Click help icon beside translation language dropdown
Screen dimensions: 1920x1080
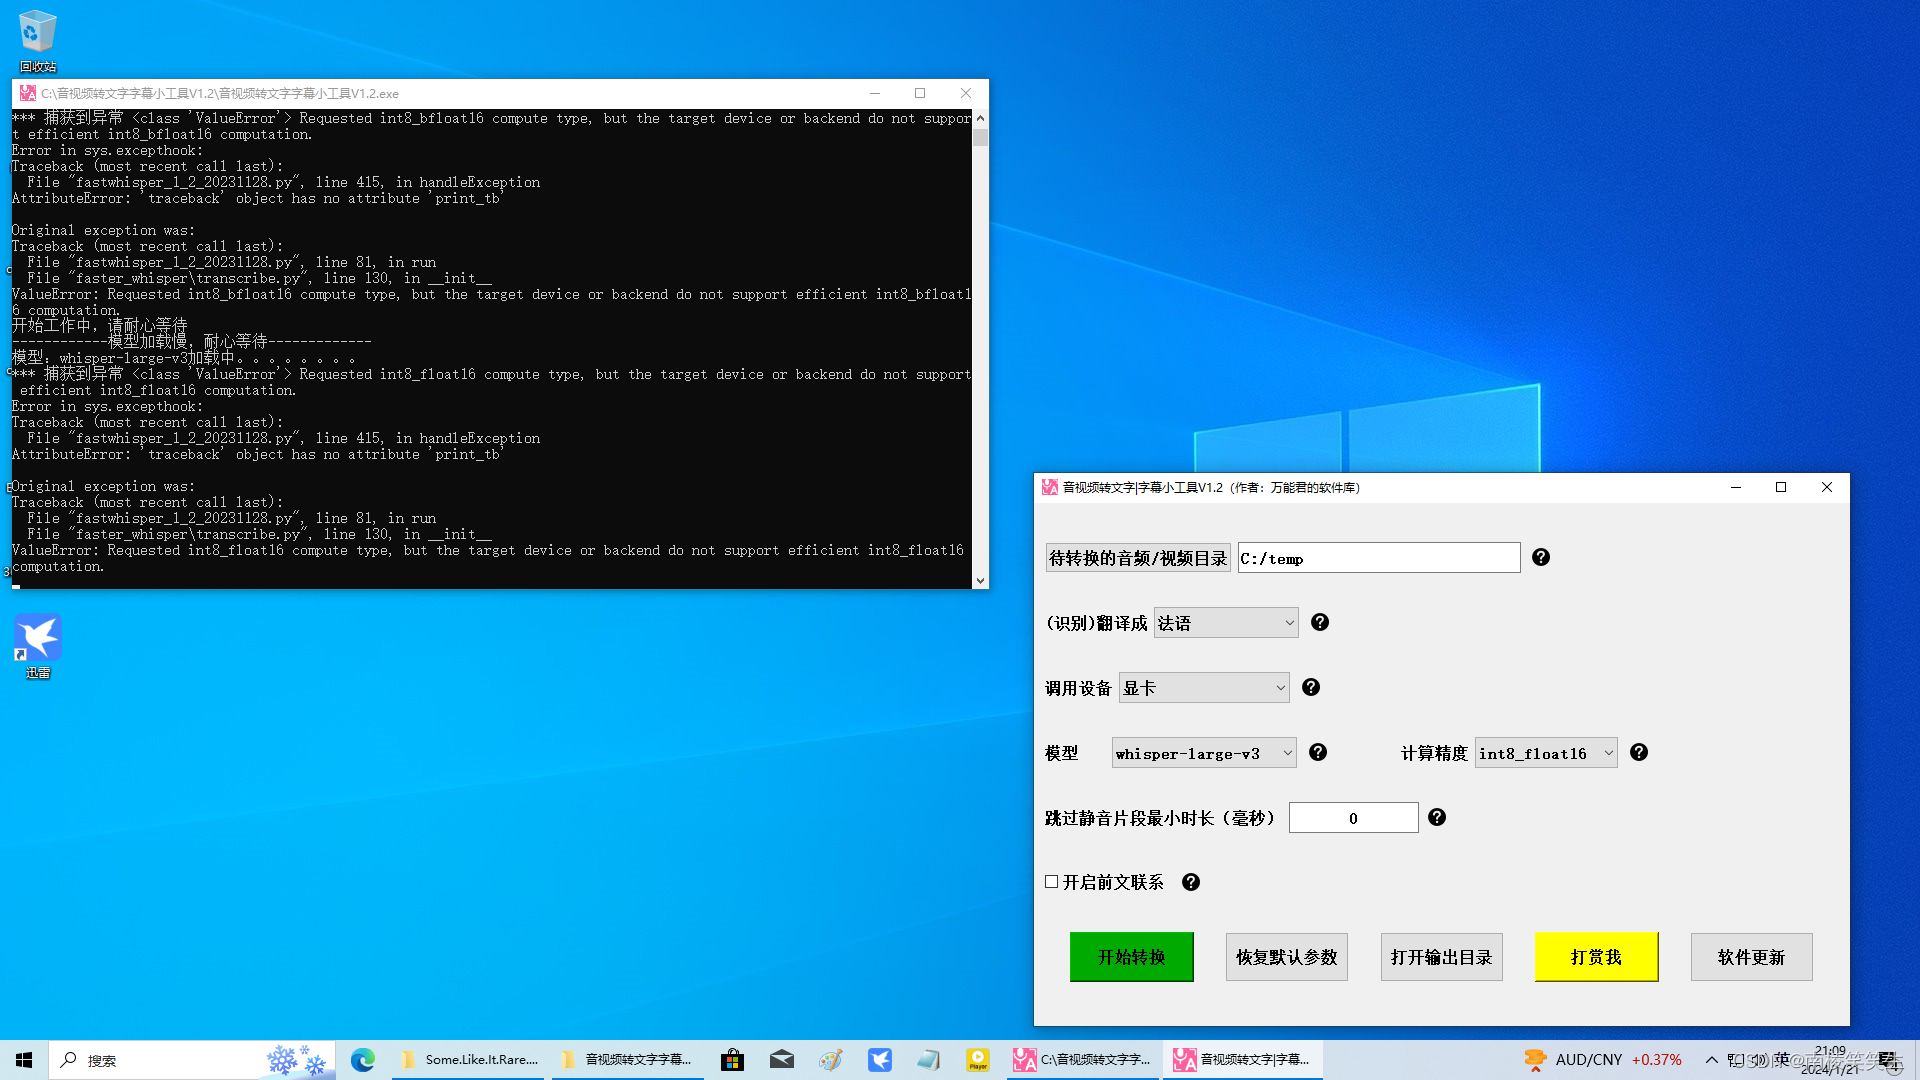pyautogui.click(x=1319, y=622)
